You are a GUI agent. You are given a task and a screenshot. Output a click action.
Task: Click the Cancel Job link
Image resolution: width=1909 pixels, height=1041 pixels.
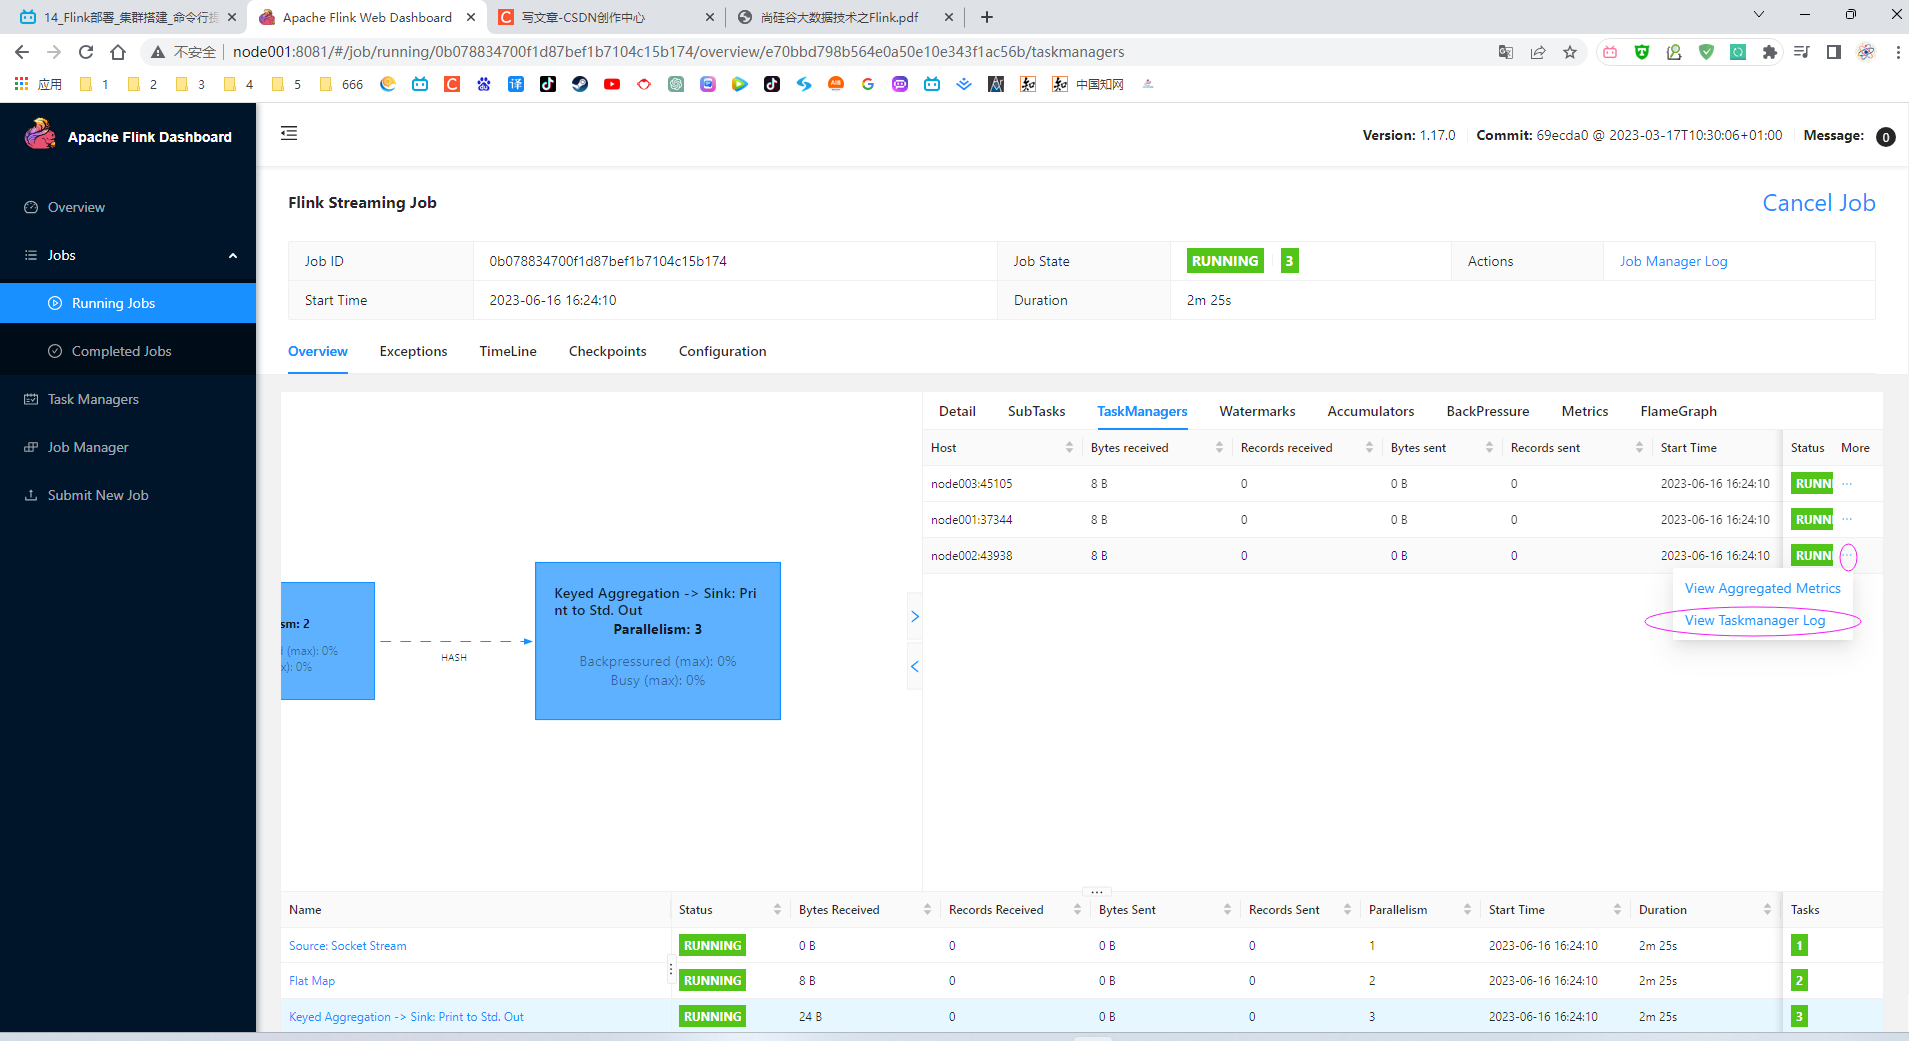pyautogui.click(x=1818, y=203)
